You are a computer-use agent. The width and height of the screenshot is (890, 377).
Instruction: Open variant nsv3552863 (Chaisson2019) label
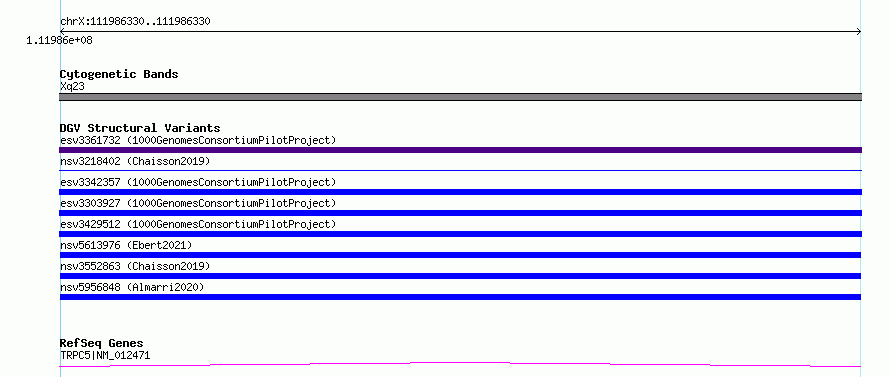point(135,266)
